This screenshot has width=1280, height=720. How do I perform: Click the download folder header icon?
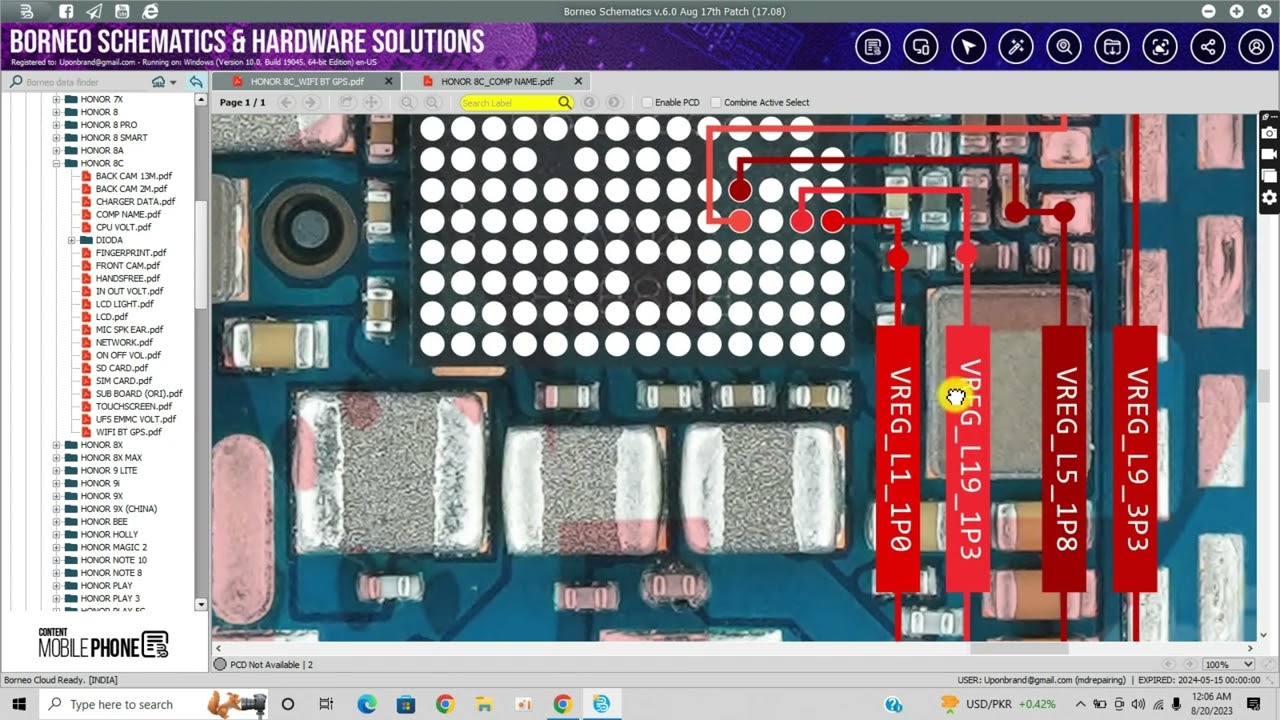pos(1112,47)
